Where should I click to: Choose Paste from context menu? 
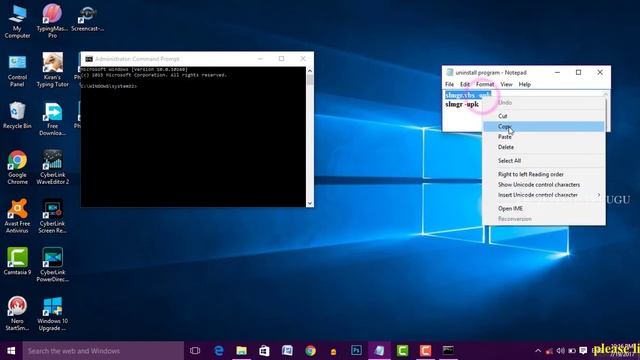coord(544,137)
